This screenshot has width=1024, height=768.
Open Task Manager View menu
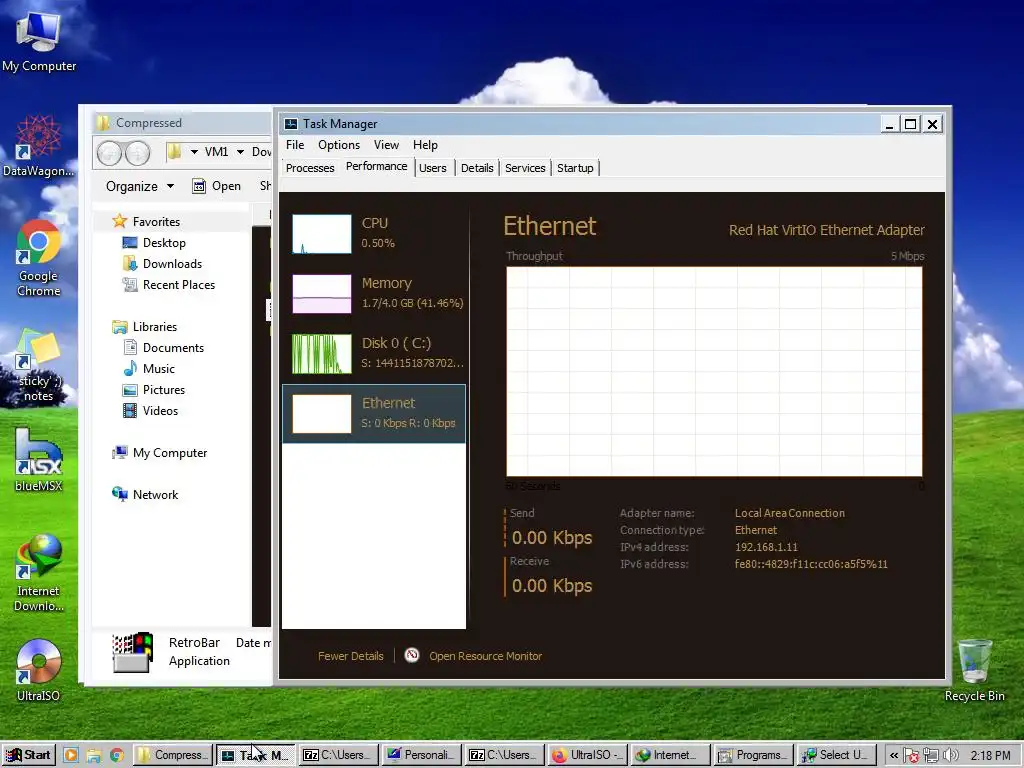click(x=386, y=145)
